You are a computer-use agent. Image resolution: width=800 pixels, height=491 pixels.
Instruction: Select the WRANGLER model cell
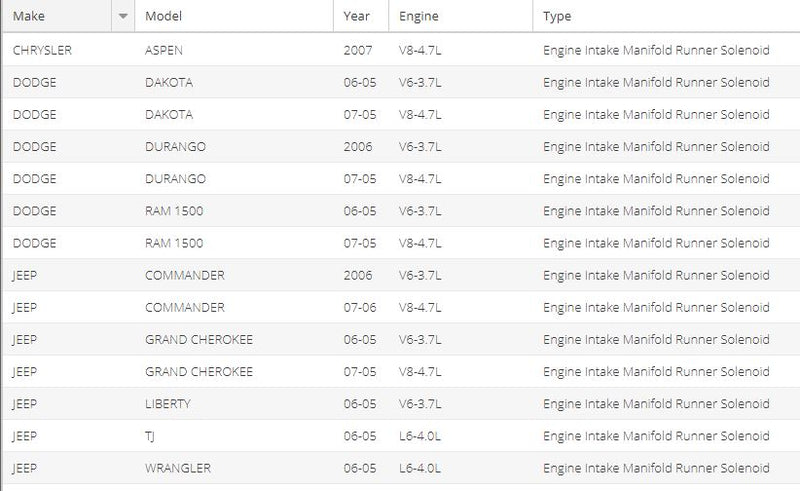tap(178, 468)
